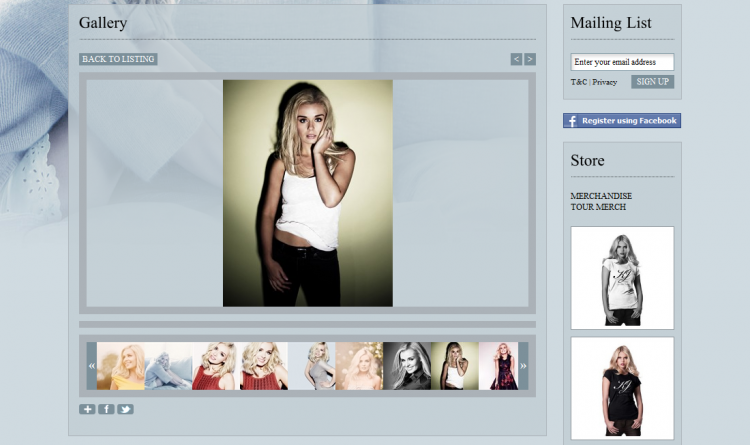Screen dimensions: 750x445
Task: Click the Sign Up button
Action: [x=652, y=82]
